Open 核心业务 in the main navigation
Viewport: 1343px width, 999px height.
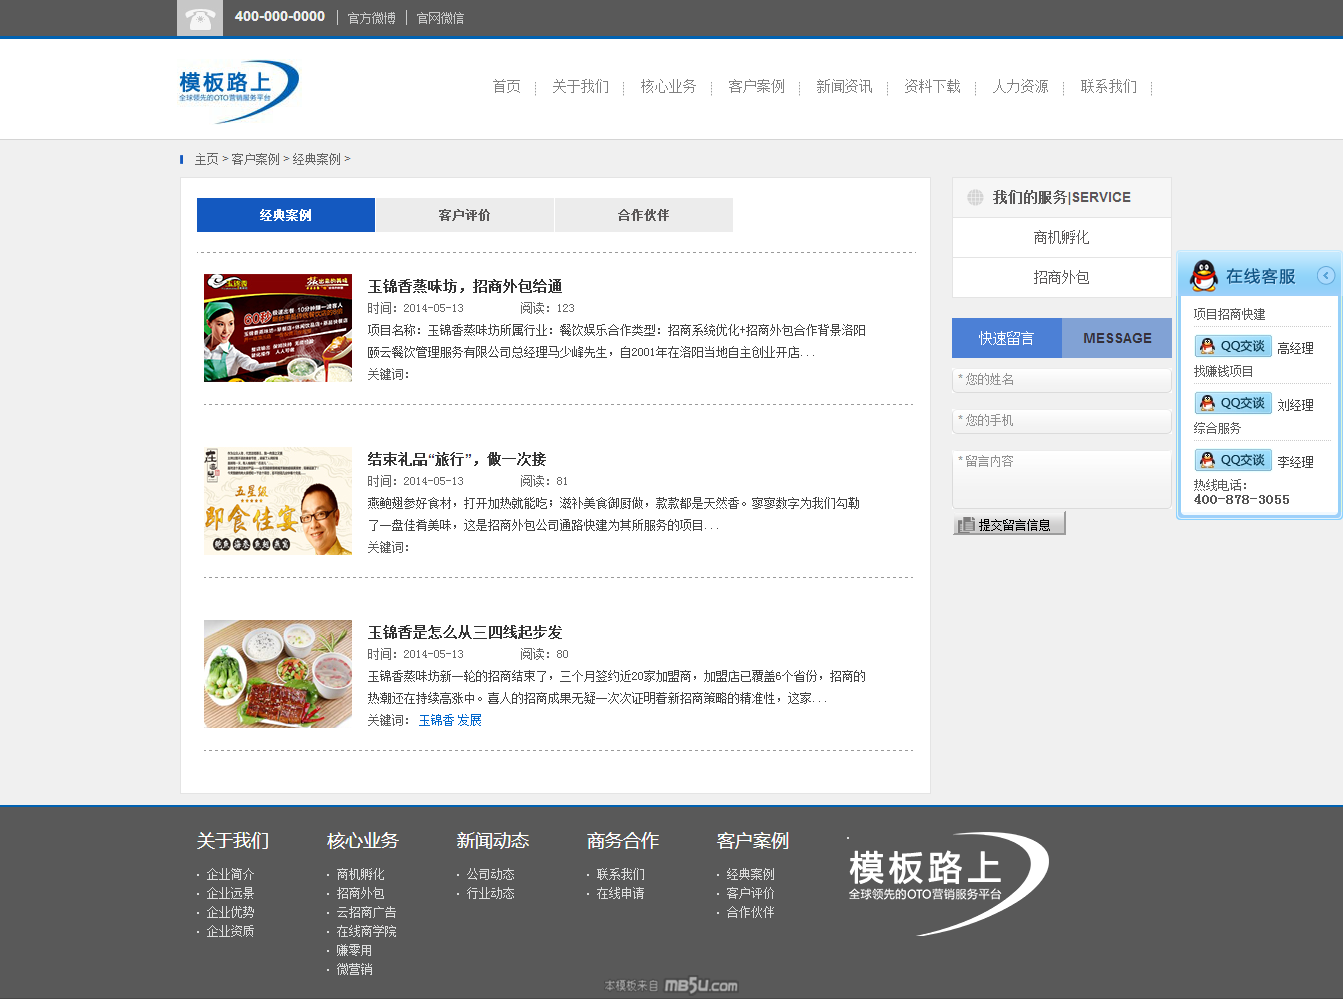click(x=668, y=87)
